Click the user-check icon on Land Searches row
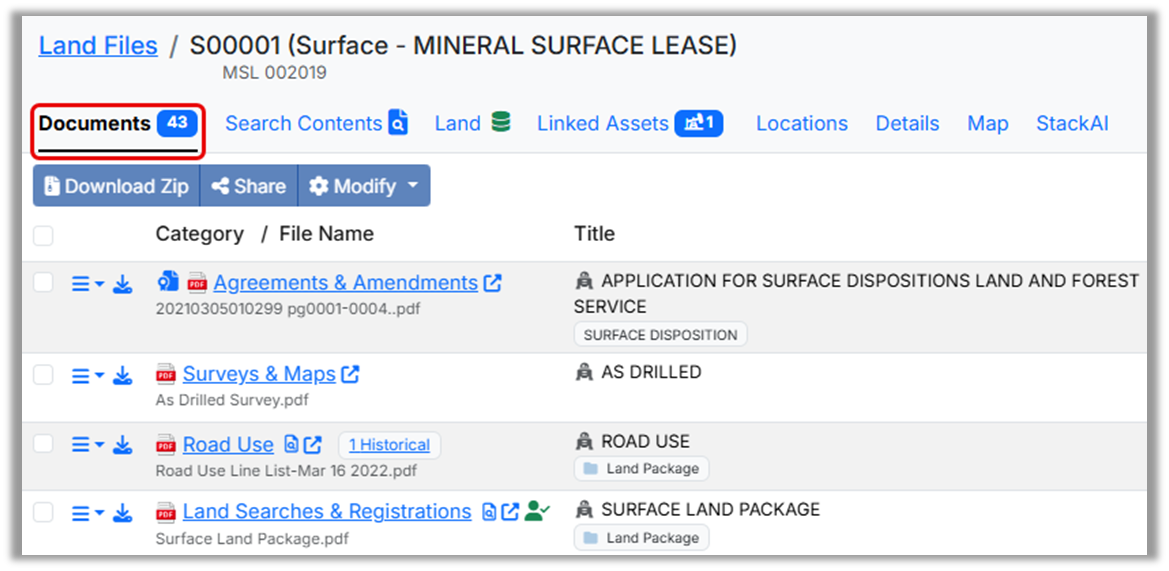The image size is (1169, 571). click(537, 511)
